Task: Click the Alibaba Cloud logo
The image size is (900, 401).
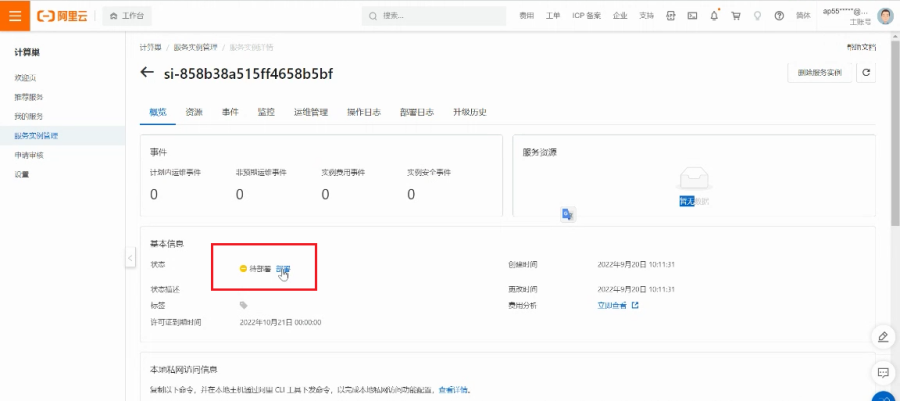Action: coord(62,16)
